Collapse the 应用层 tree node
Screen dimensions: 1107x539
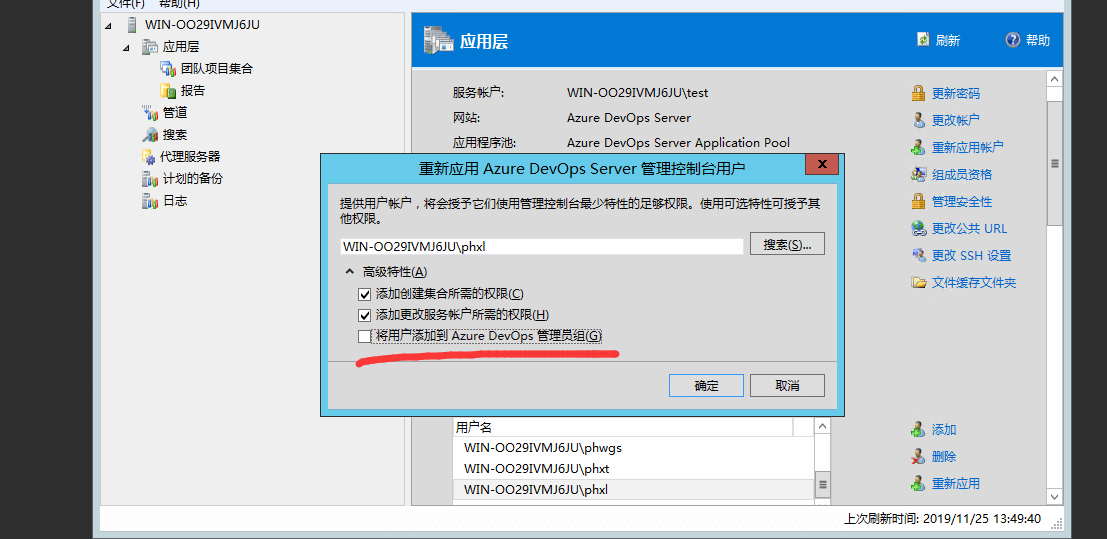click(x=127, y=47)
